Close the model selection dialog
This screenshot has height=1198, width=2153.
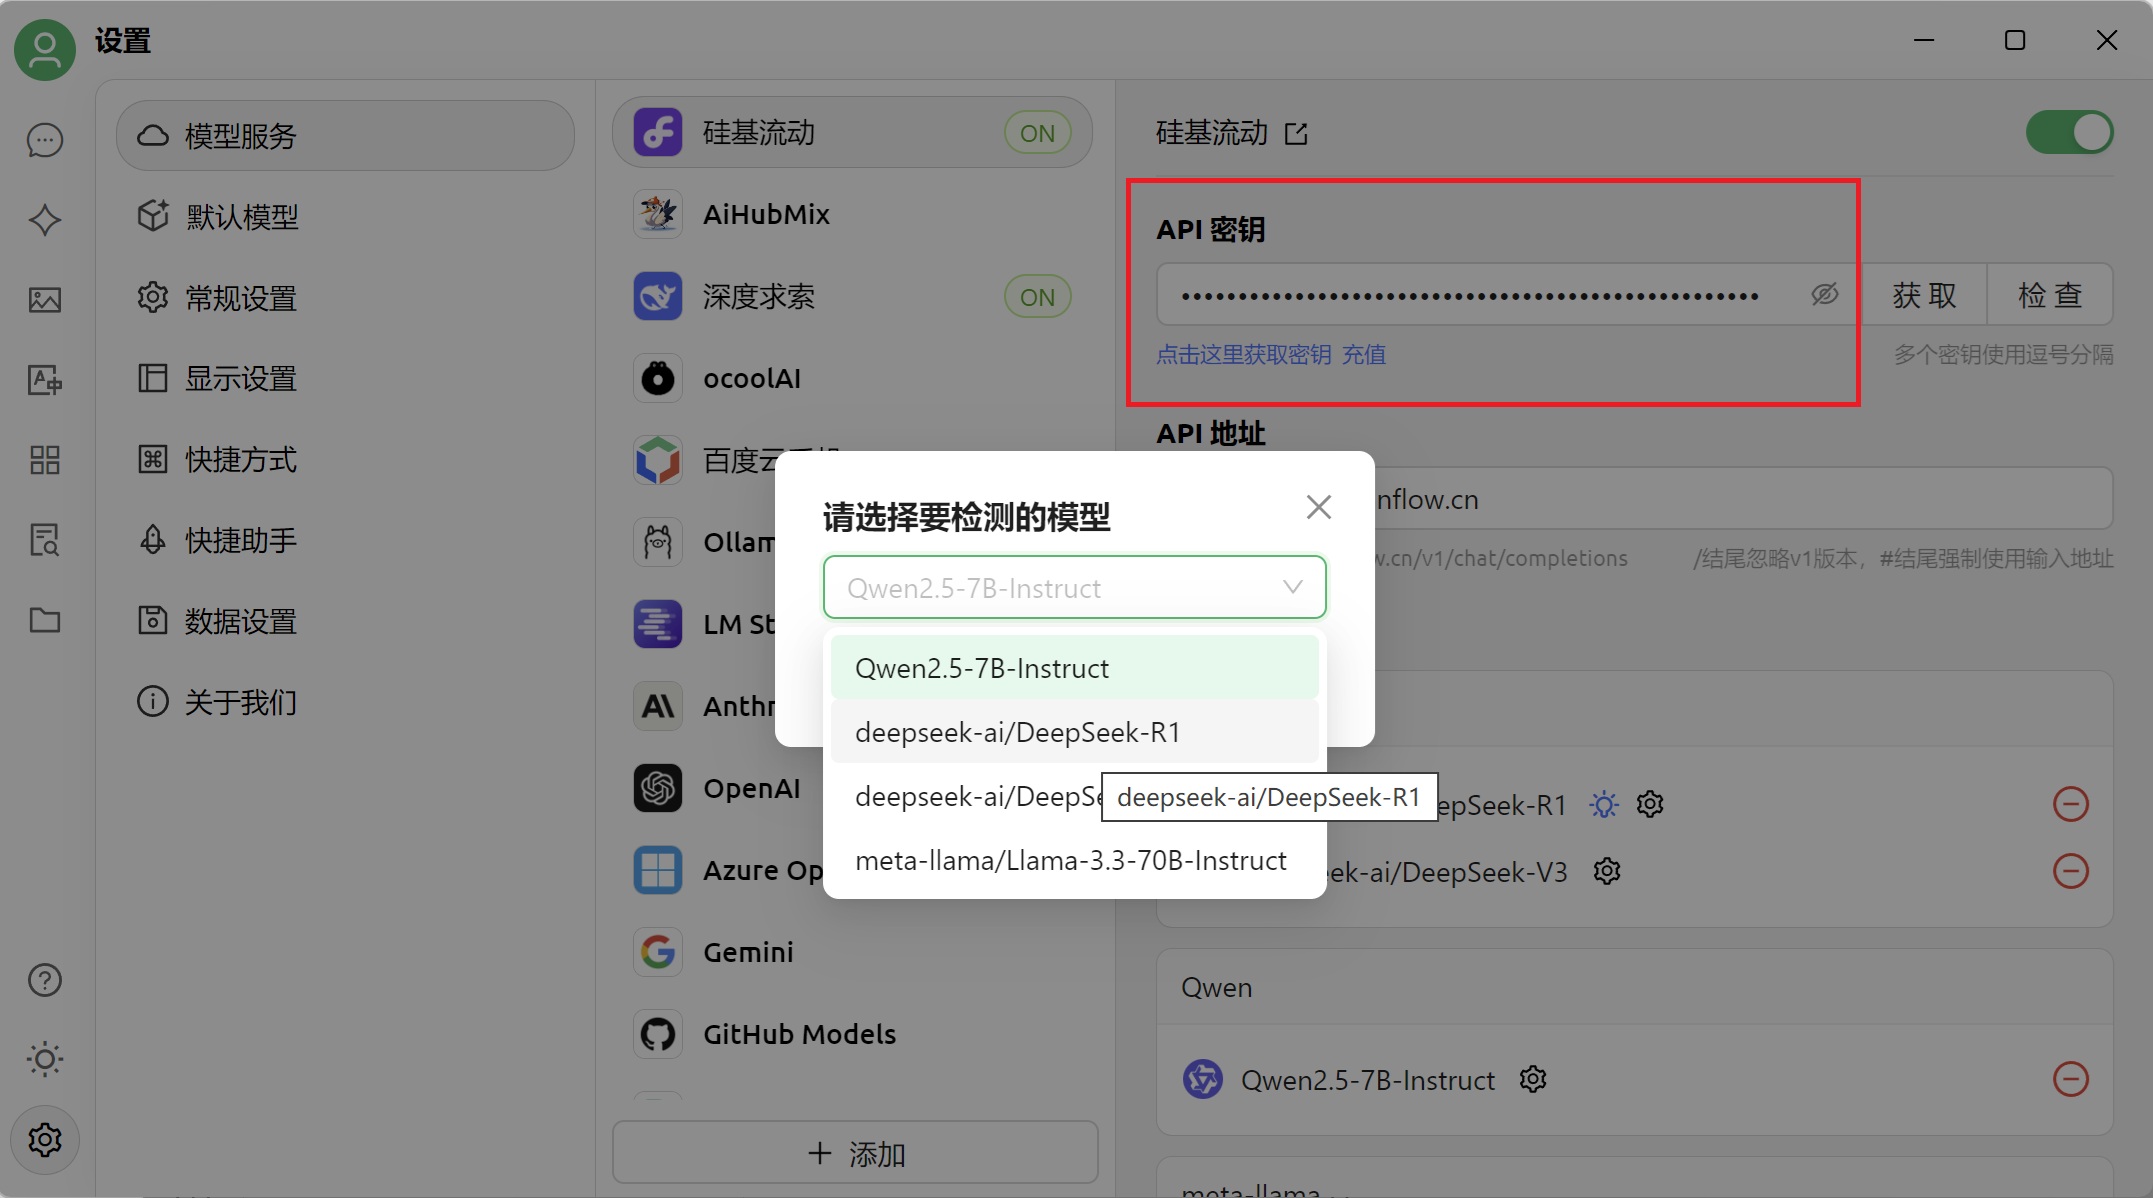[x=1319, y=507]
